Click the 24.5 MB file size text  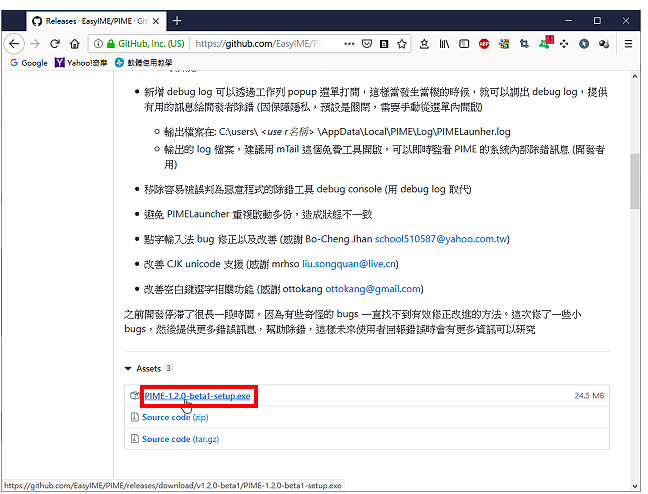pos(589,396)
